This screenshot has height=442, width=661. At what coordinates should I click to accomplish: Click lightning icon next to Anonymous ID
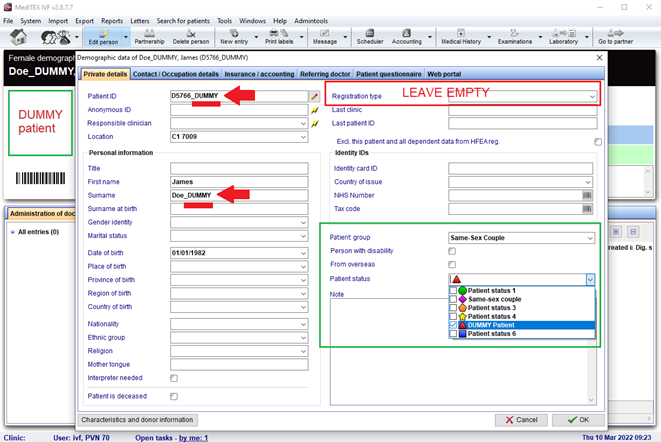(314, 110)
